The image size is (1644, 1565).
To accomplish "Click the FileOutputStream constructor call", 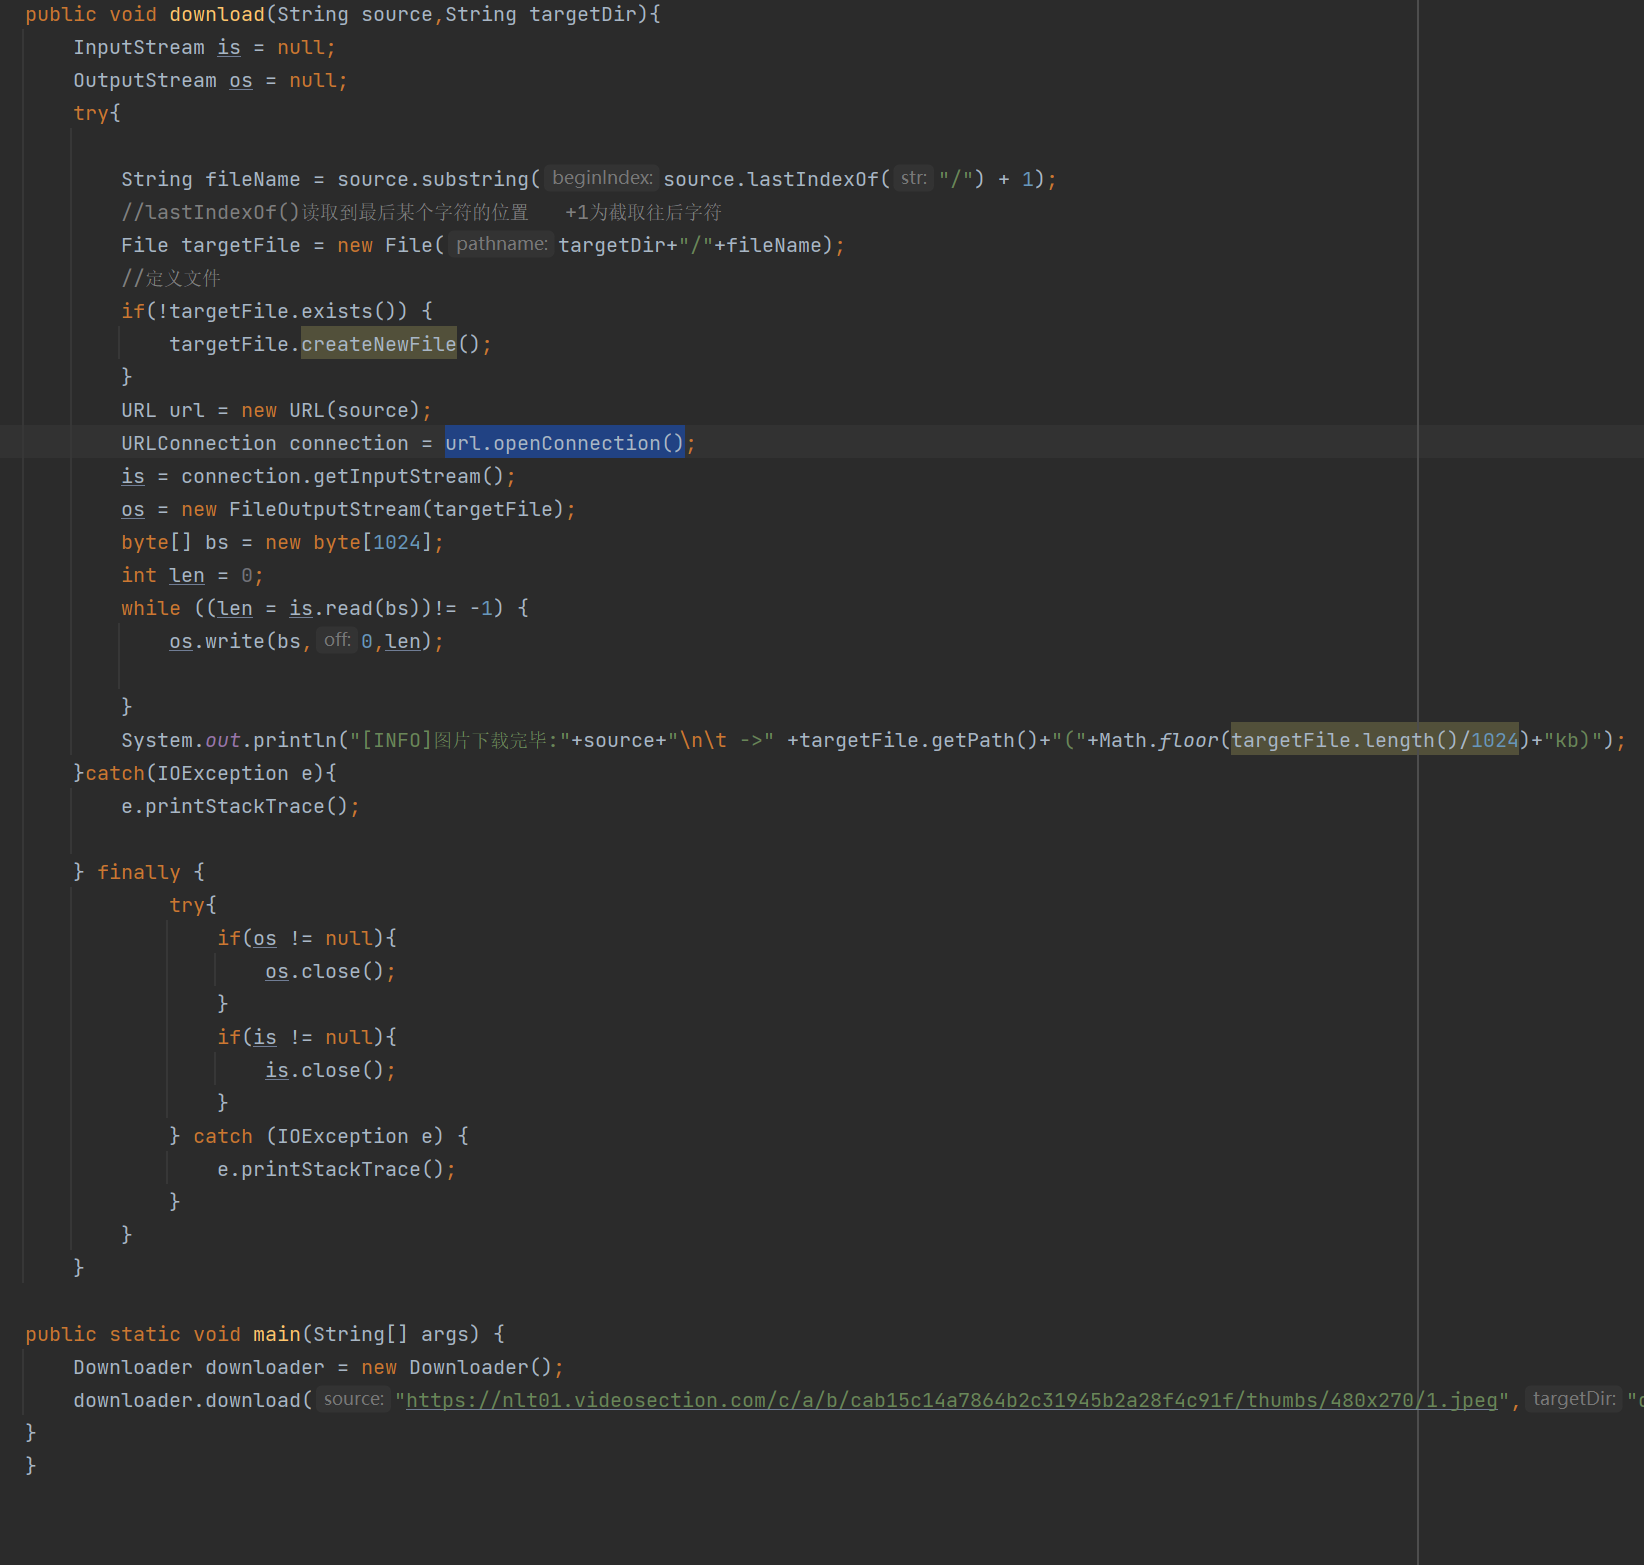I will click(x=324, y=509).
